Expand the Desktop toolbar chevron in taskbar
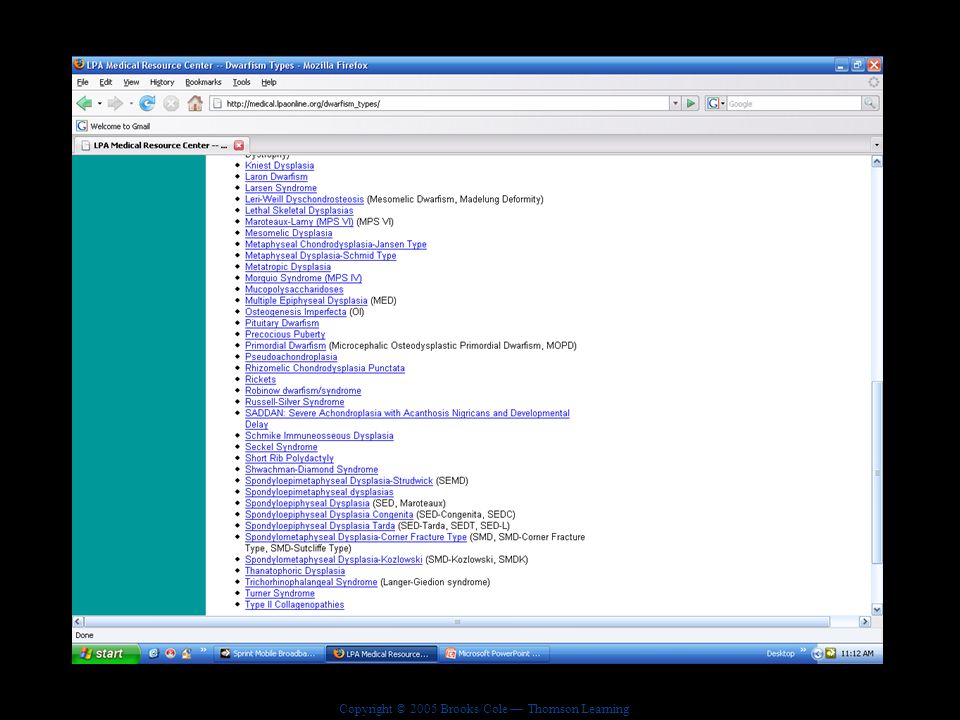This screenshot has width=960, height=720. pyautogui.click(x=803, y=650)
